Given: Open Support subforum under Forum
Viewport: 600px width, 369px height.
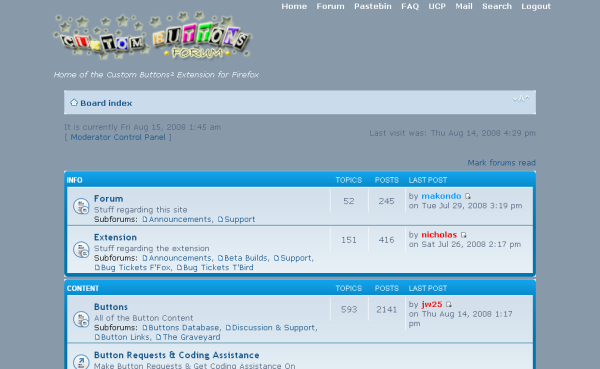Looking at the screenshot, I should click(x=240, y=219).
